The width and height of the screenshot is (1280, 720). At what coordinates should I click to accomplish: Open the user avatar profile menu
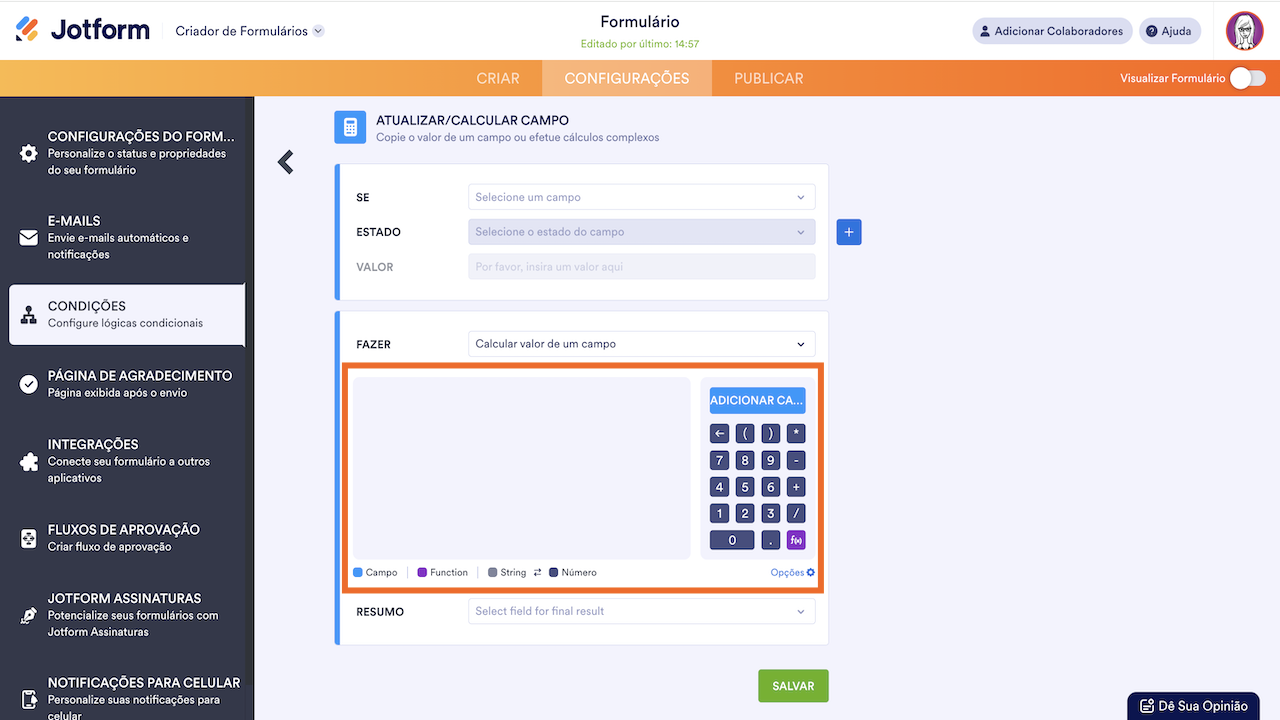pos(1244,31)
